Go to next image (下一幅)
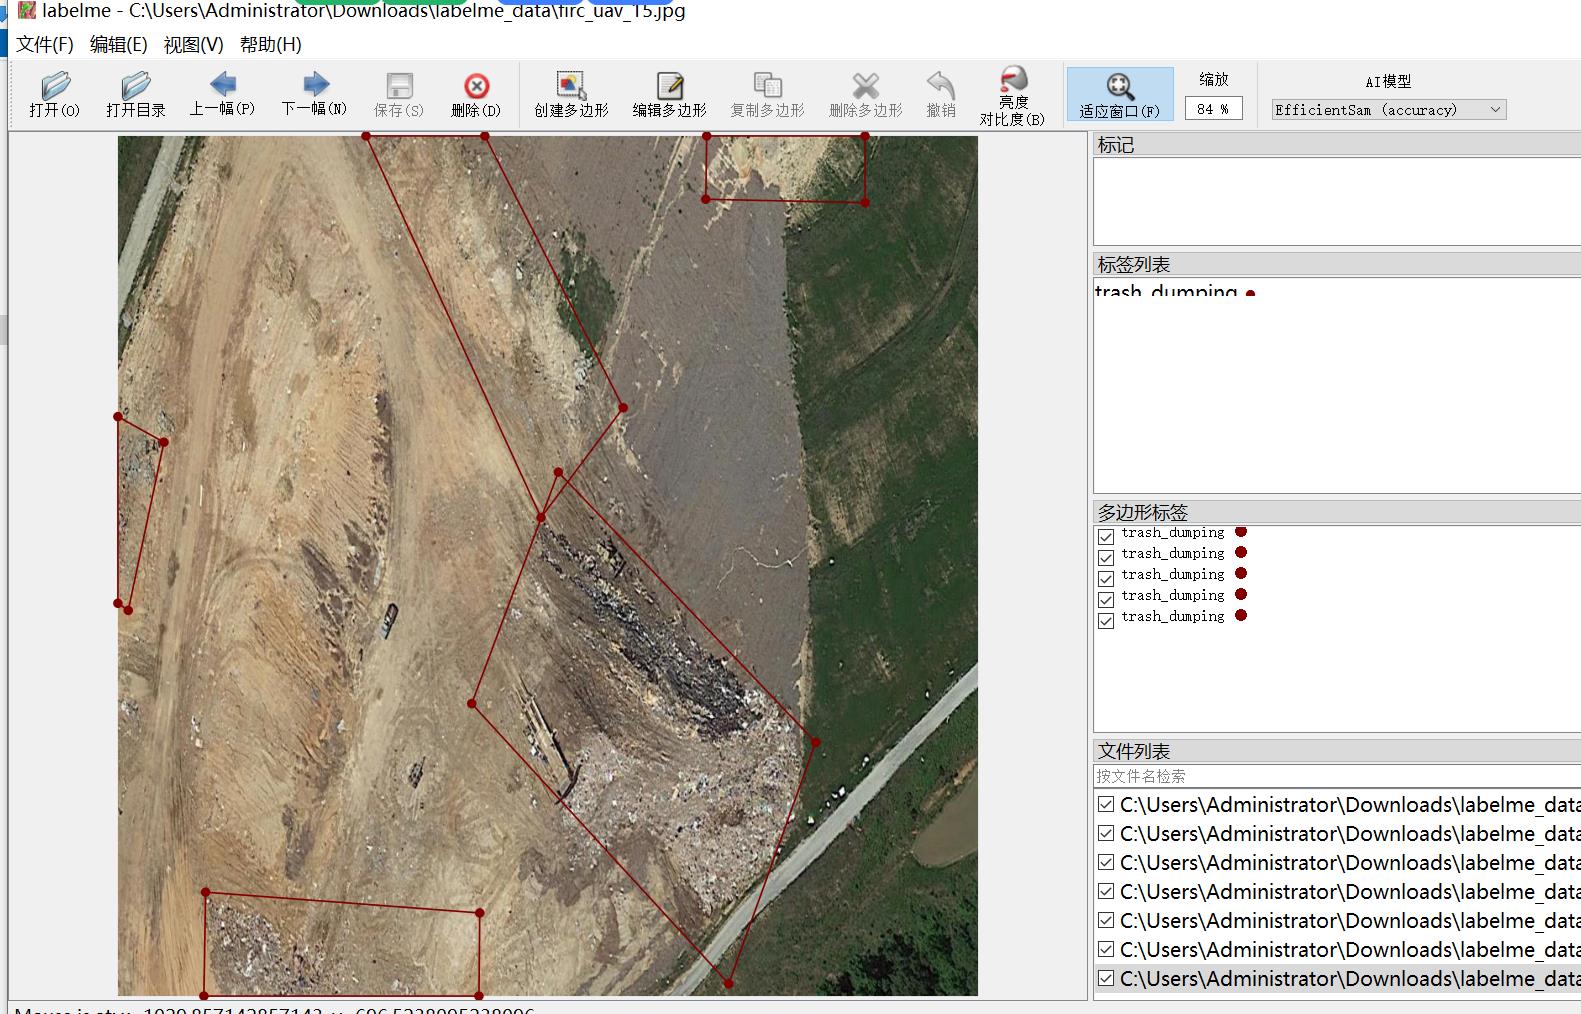Screen dimensions: 1581x1014 (x=314, y=94)
